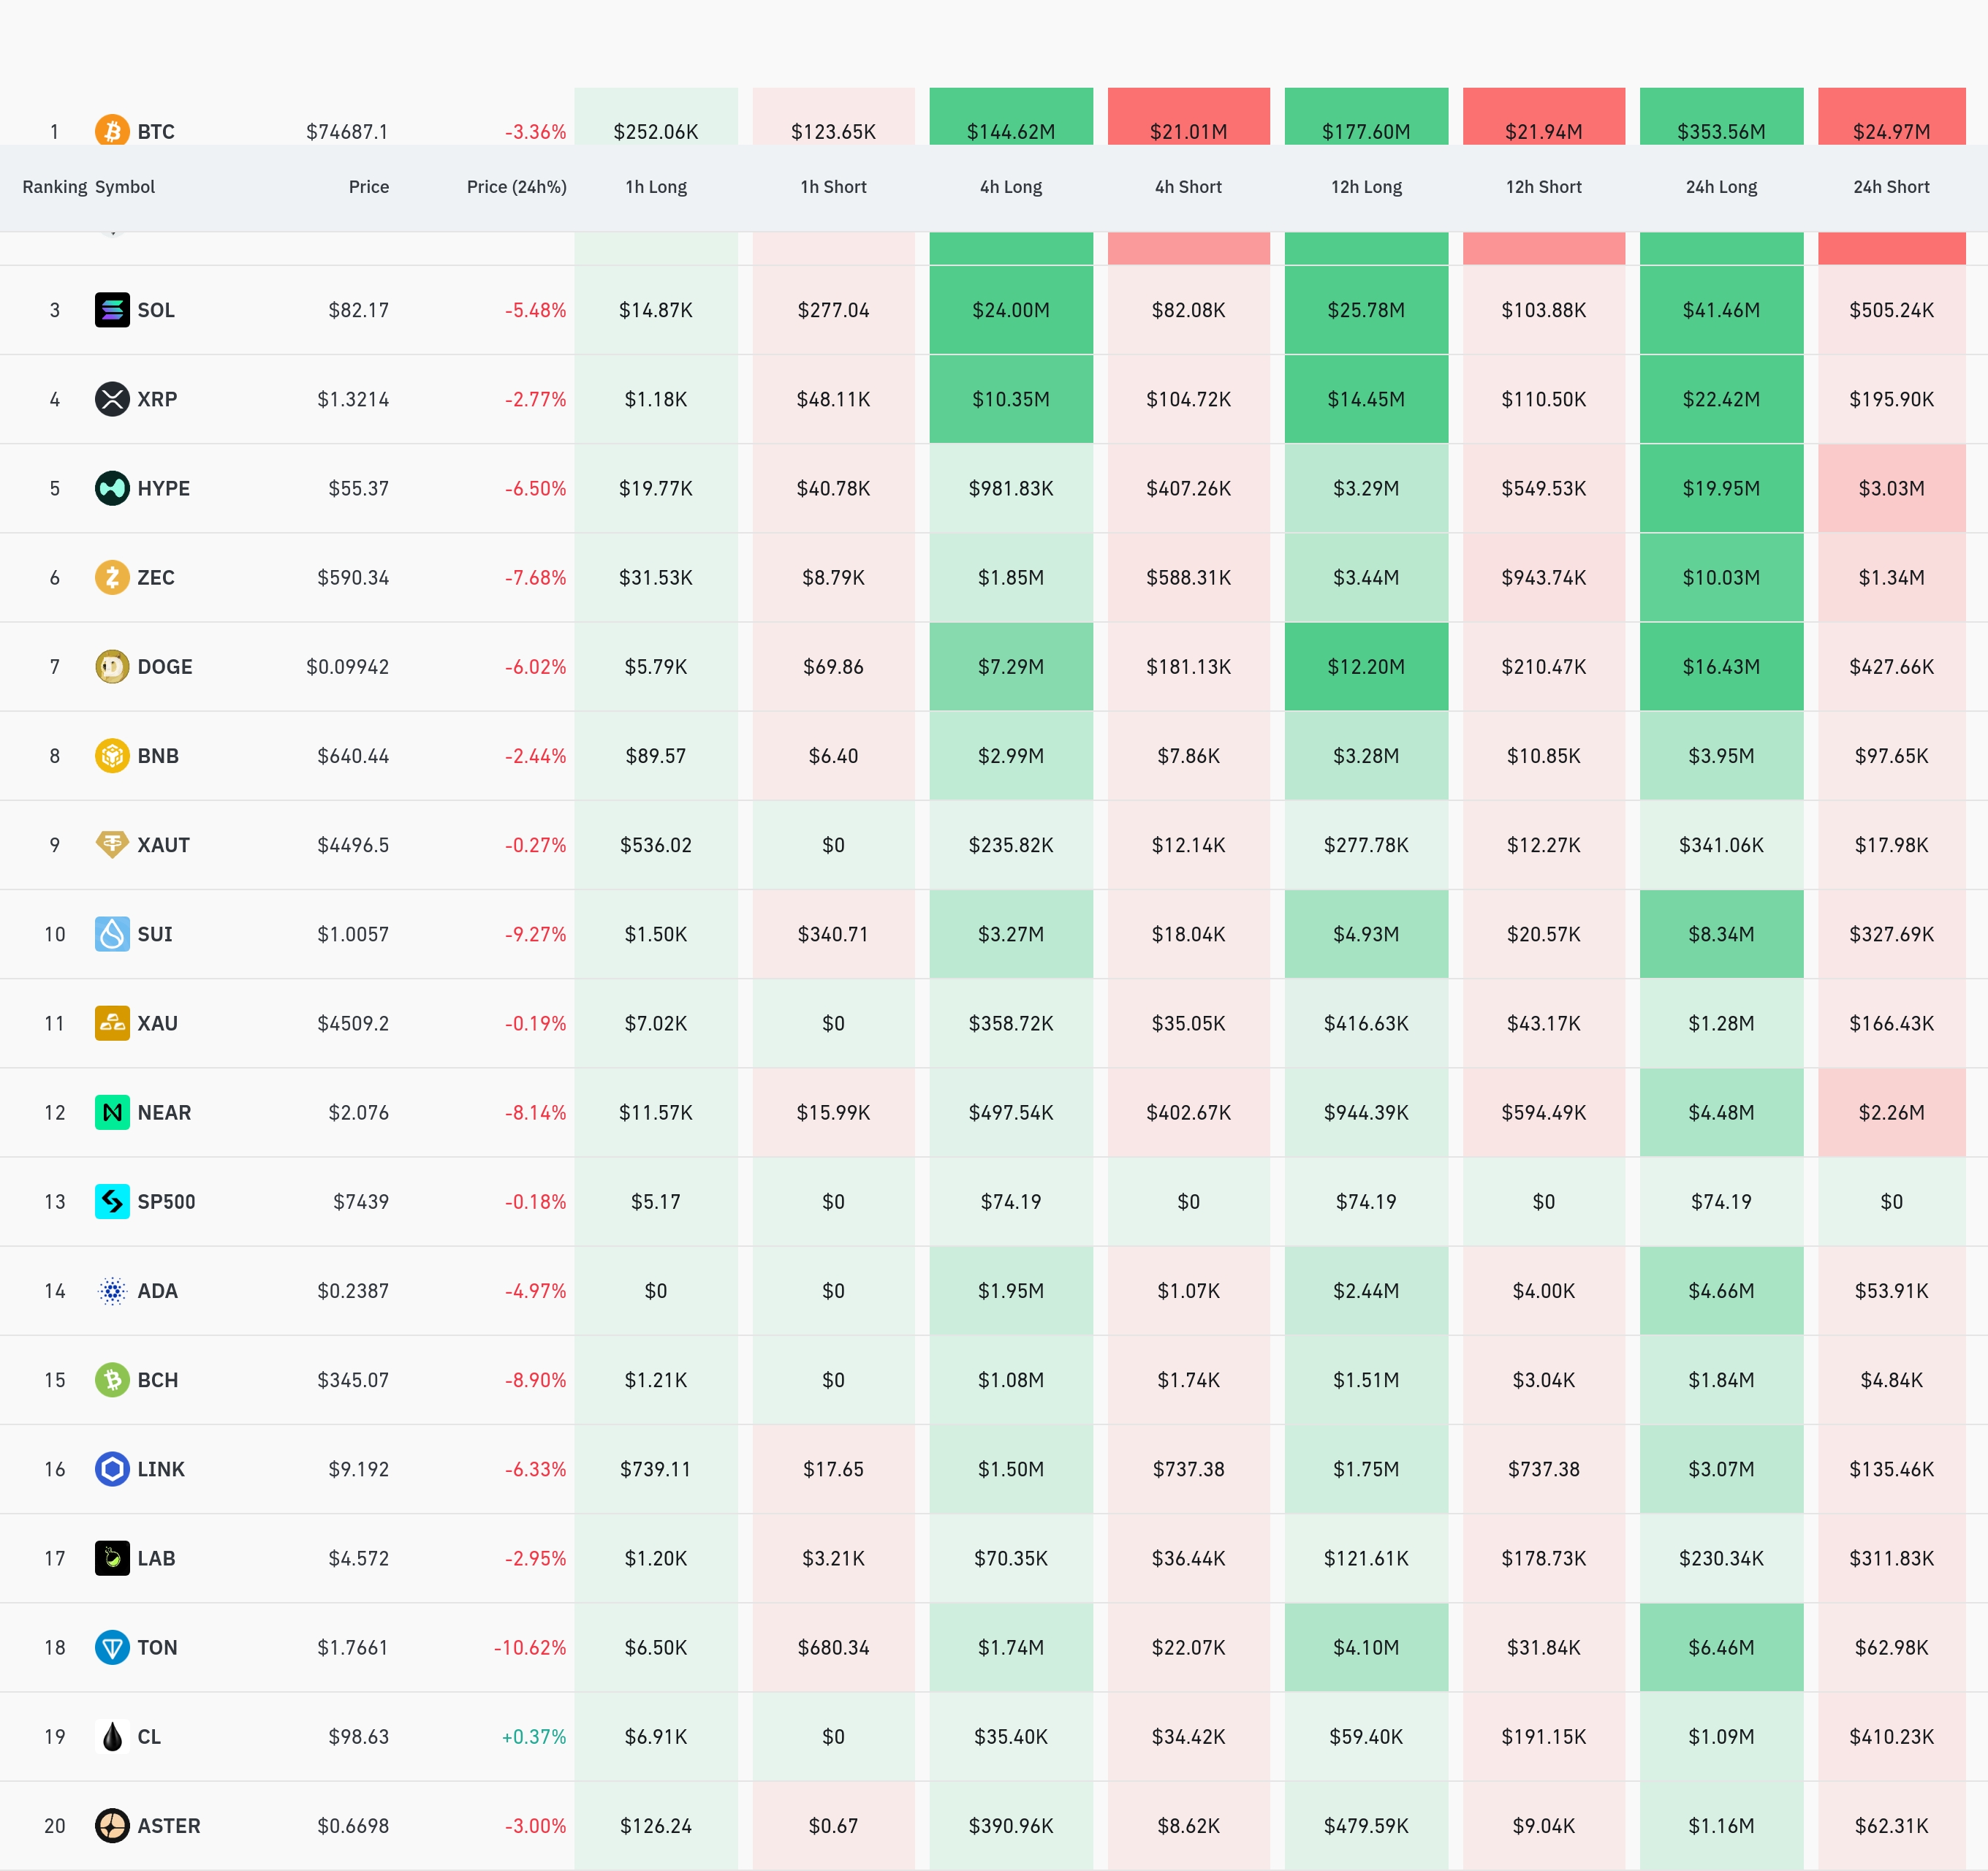This screenshot has height=1871, width=1988.
Task: Click the TON Toncoin icon
Action: (x=112, y=1647)
